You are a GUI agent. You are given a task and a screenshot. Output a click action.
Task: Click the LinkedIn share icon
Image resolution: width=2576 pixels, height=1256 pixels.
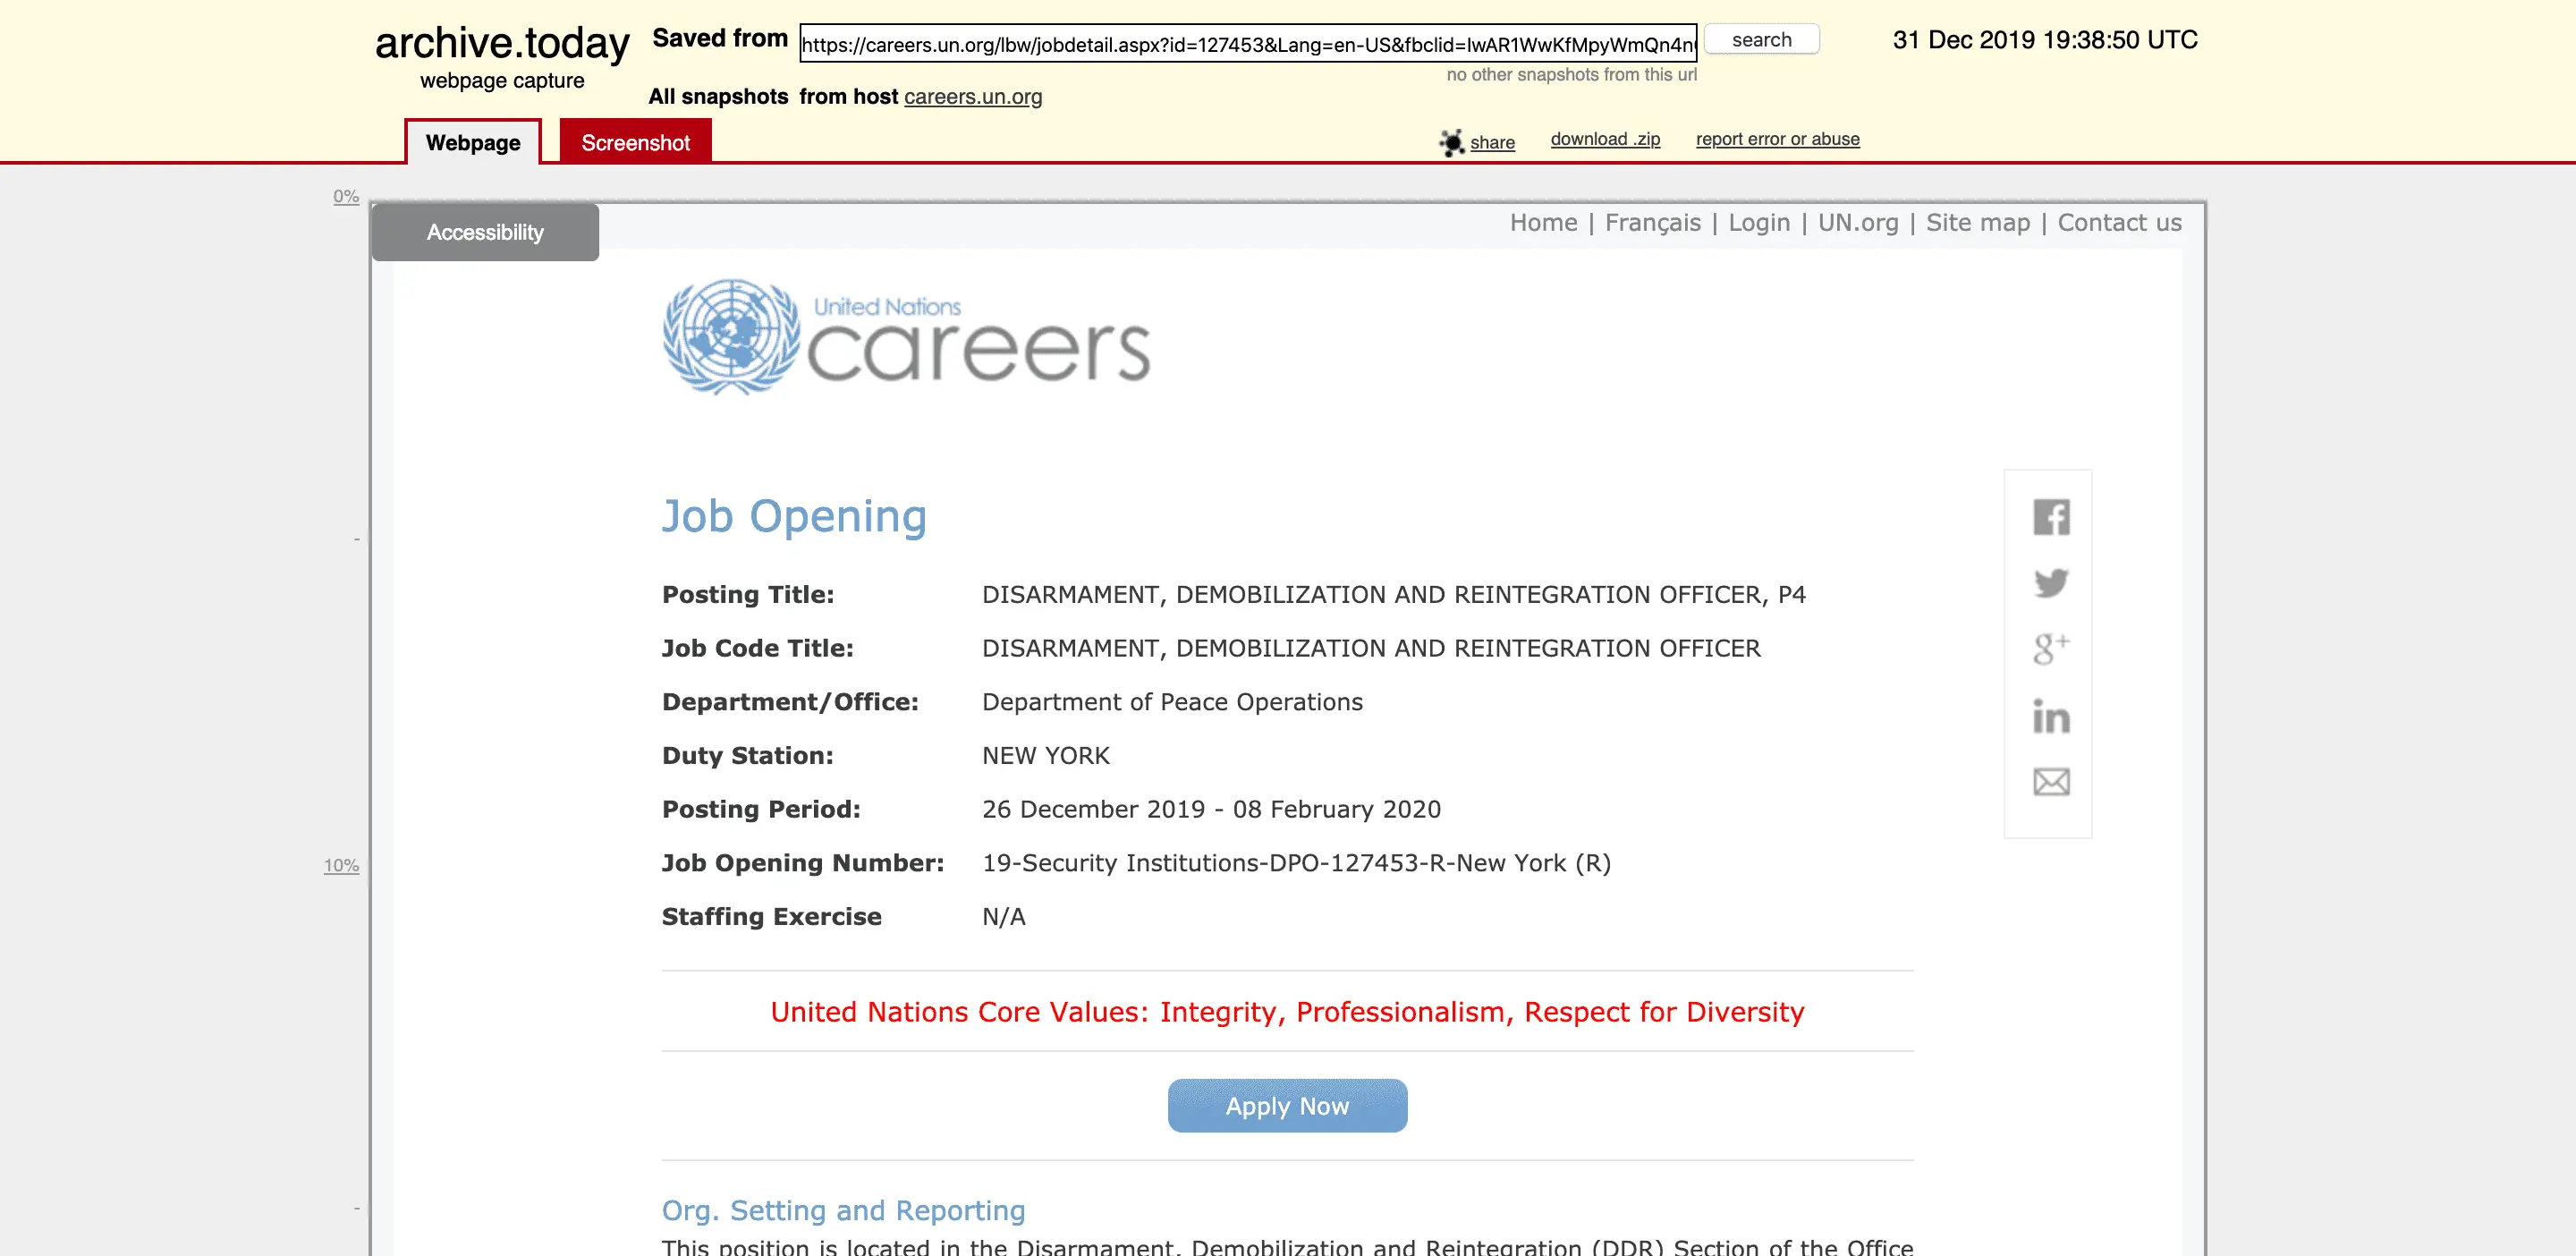(x=2050, y=716)
